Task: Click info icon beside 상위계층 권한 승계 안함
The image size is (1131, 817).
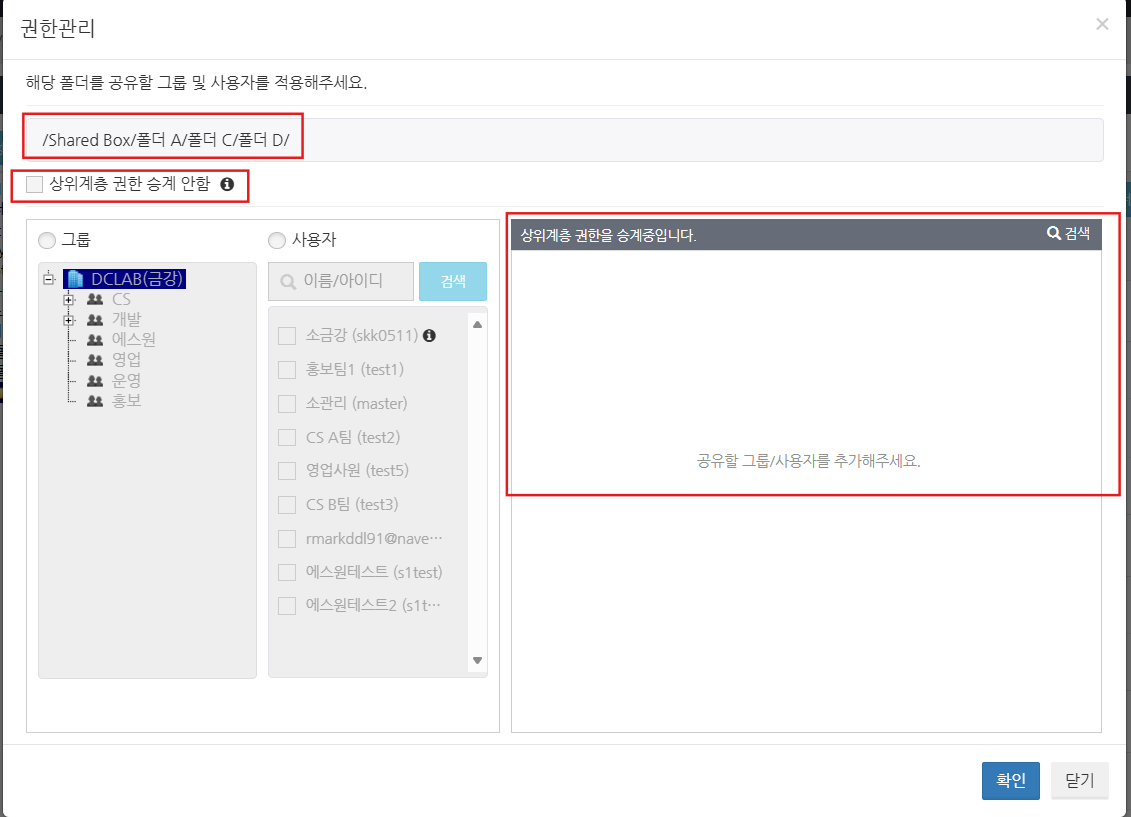Action: tap(227, 185)
